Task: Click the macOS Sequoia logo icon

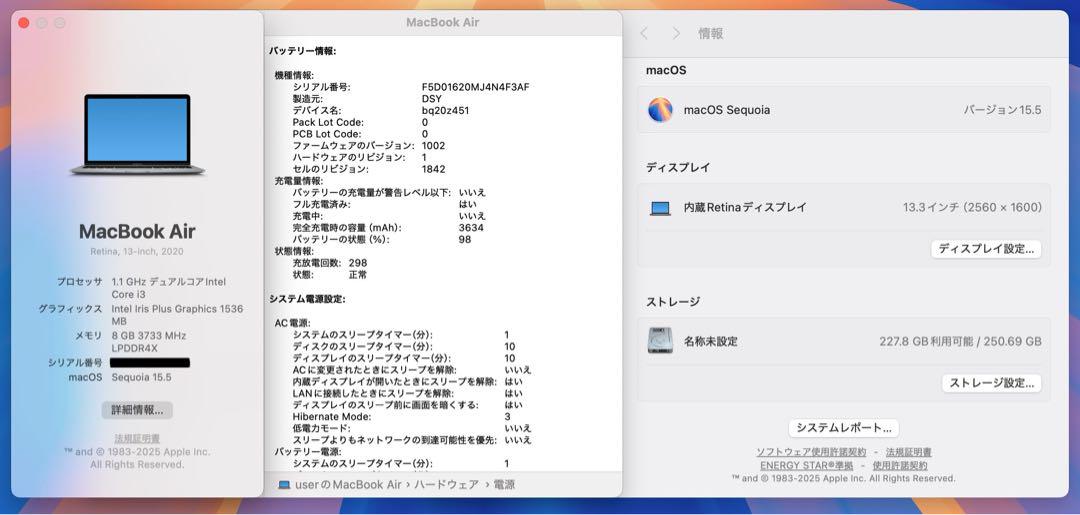Action: [660, 109]
